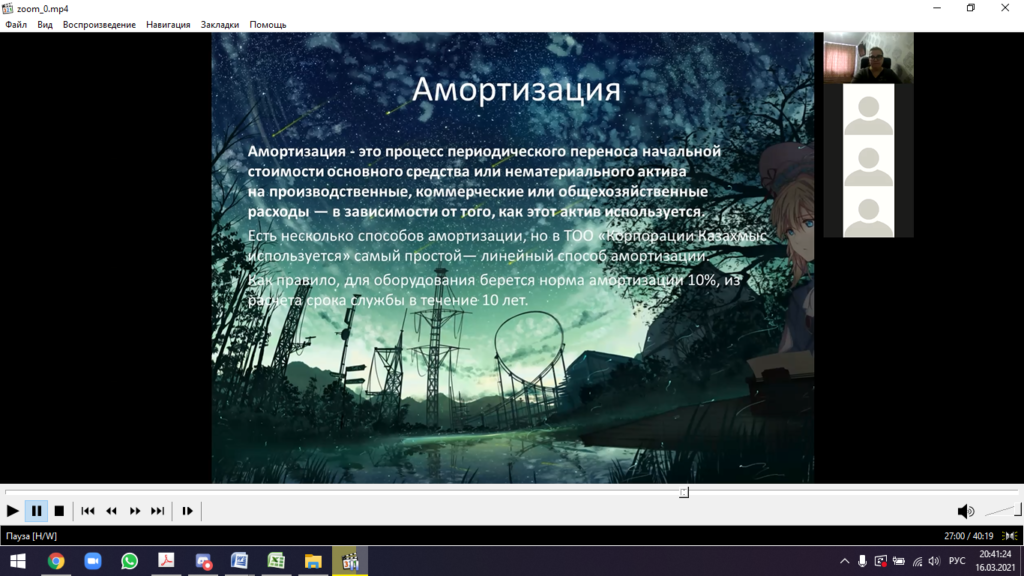1024x576 pixels.
Task: Open the Windows Start menu
Action: (18, 561)
